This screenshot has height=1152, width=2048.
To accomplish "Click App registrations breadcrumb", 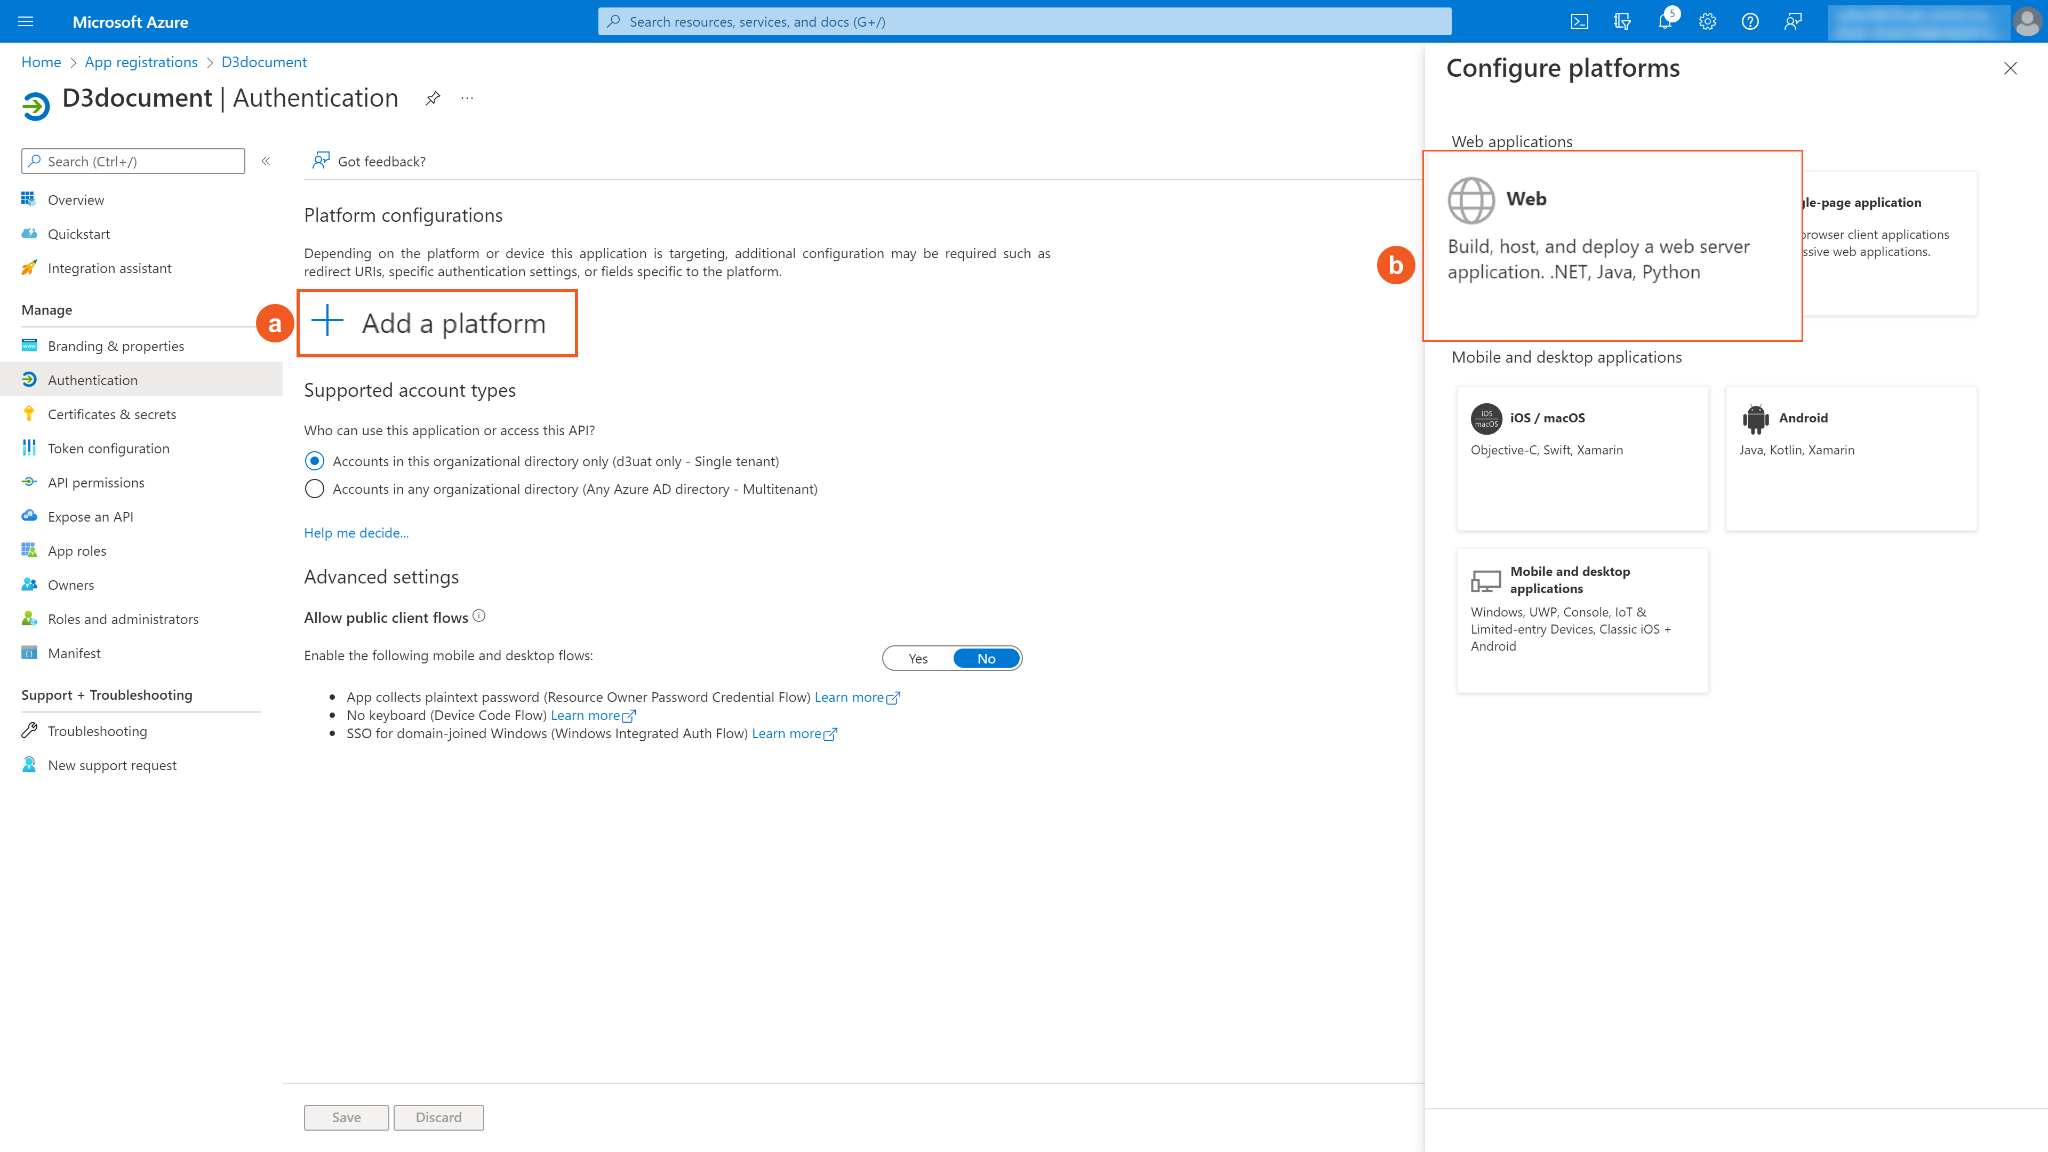I will 141,62.
